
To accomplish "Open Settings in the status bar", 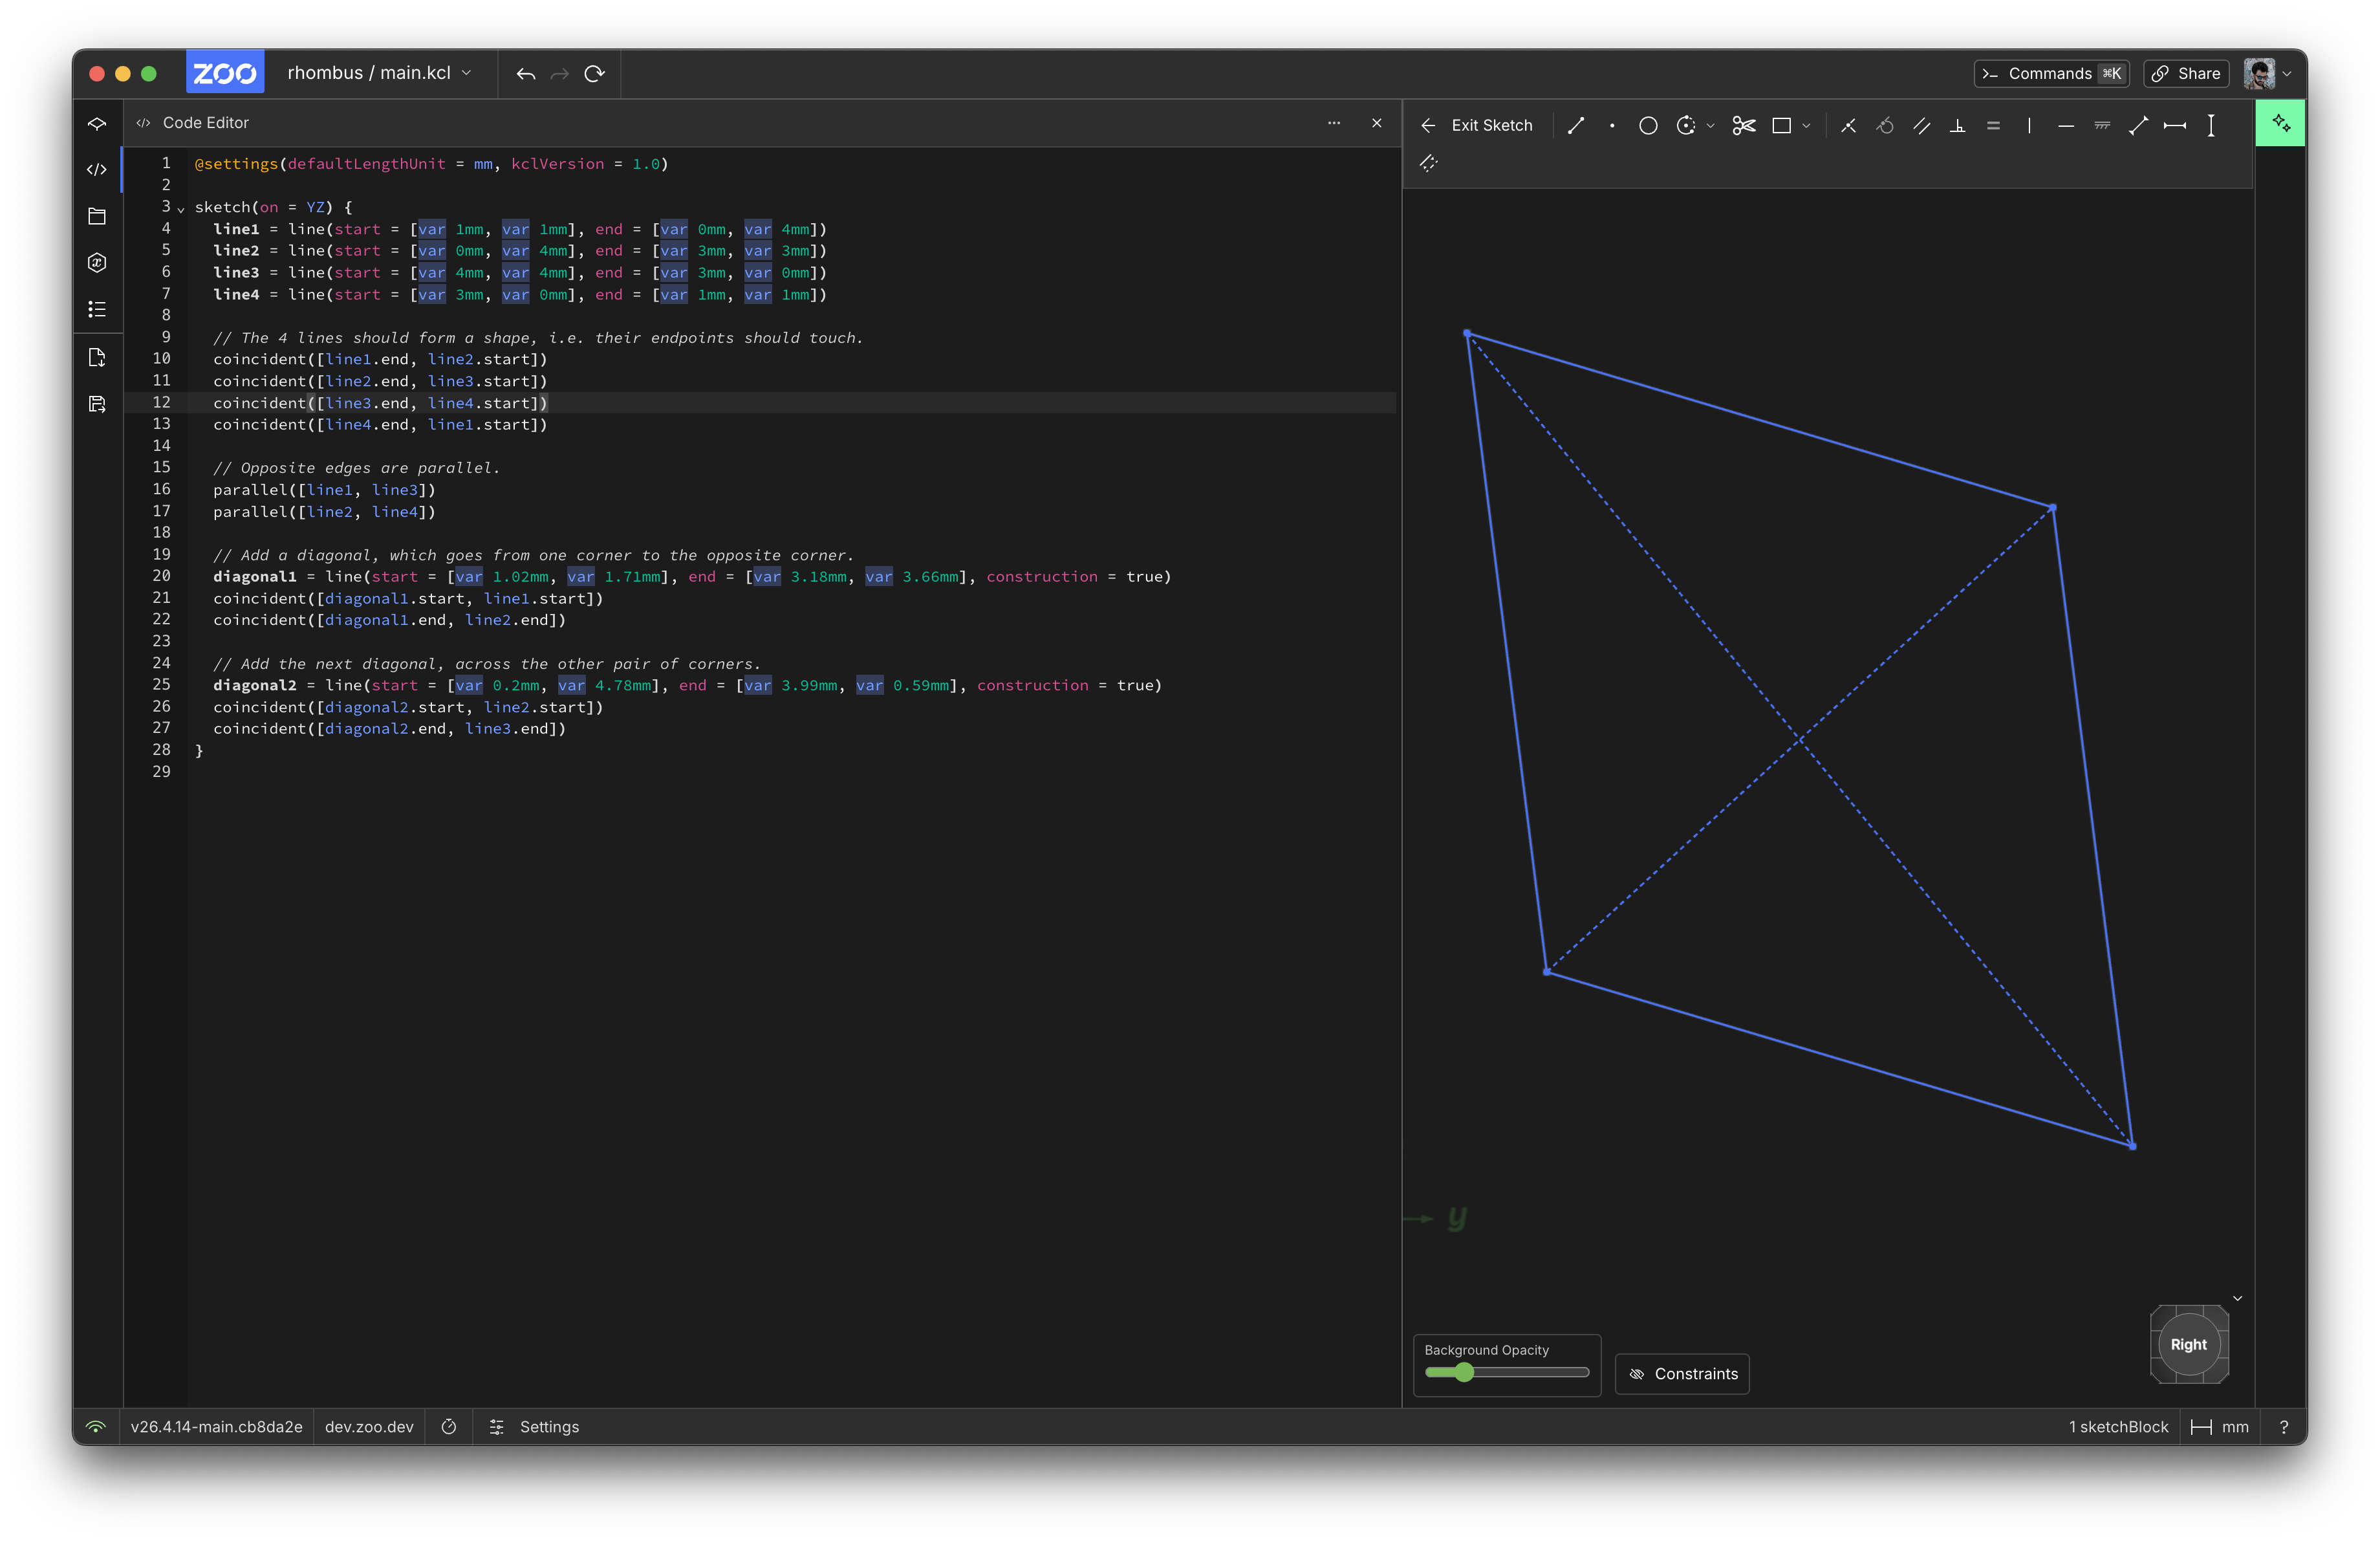I will point(534,1426).
